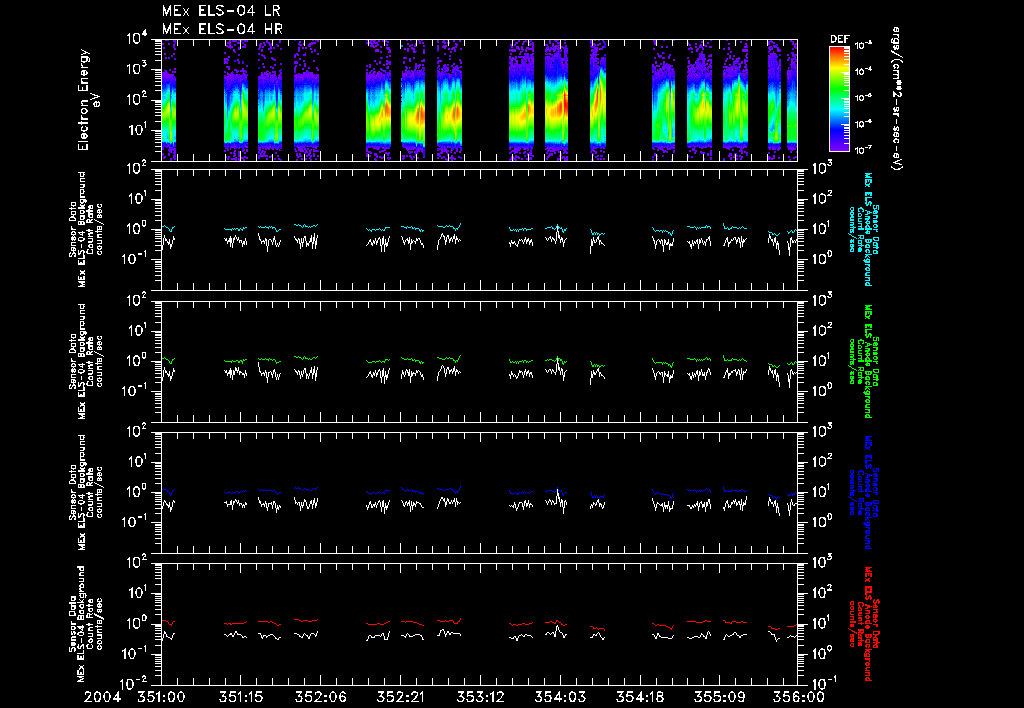Click the 351:15 time axis label
The image size is (1024, 708).
click(241, 697)
